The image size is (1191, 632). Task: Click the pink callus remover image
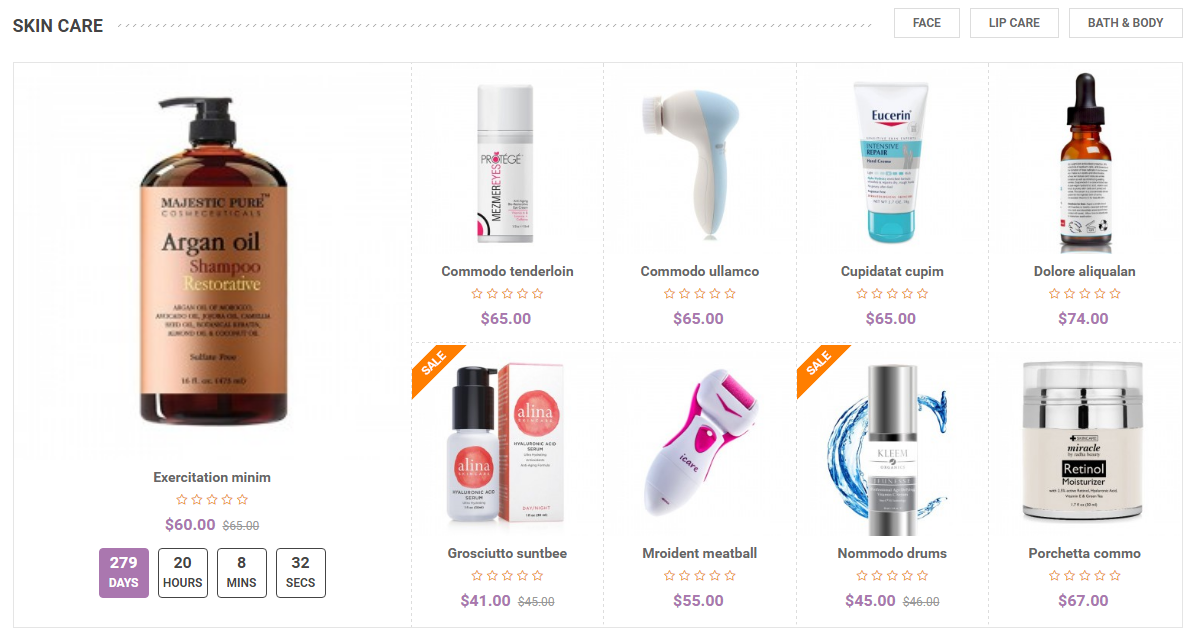coord(700,443)
